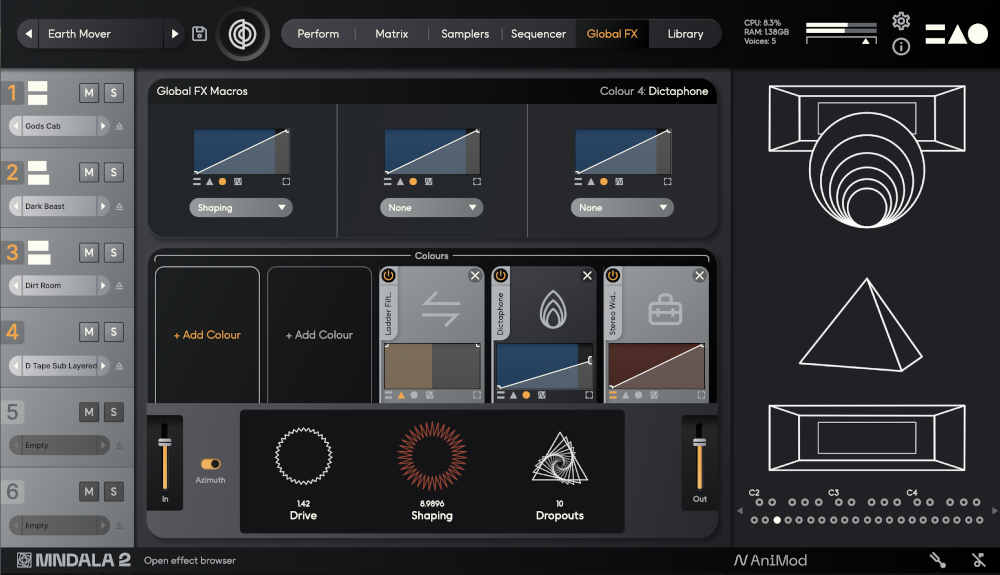Expand the second macro's None dropdown
The height and width of the screenshot is (575, 1000).
[431, 208]
